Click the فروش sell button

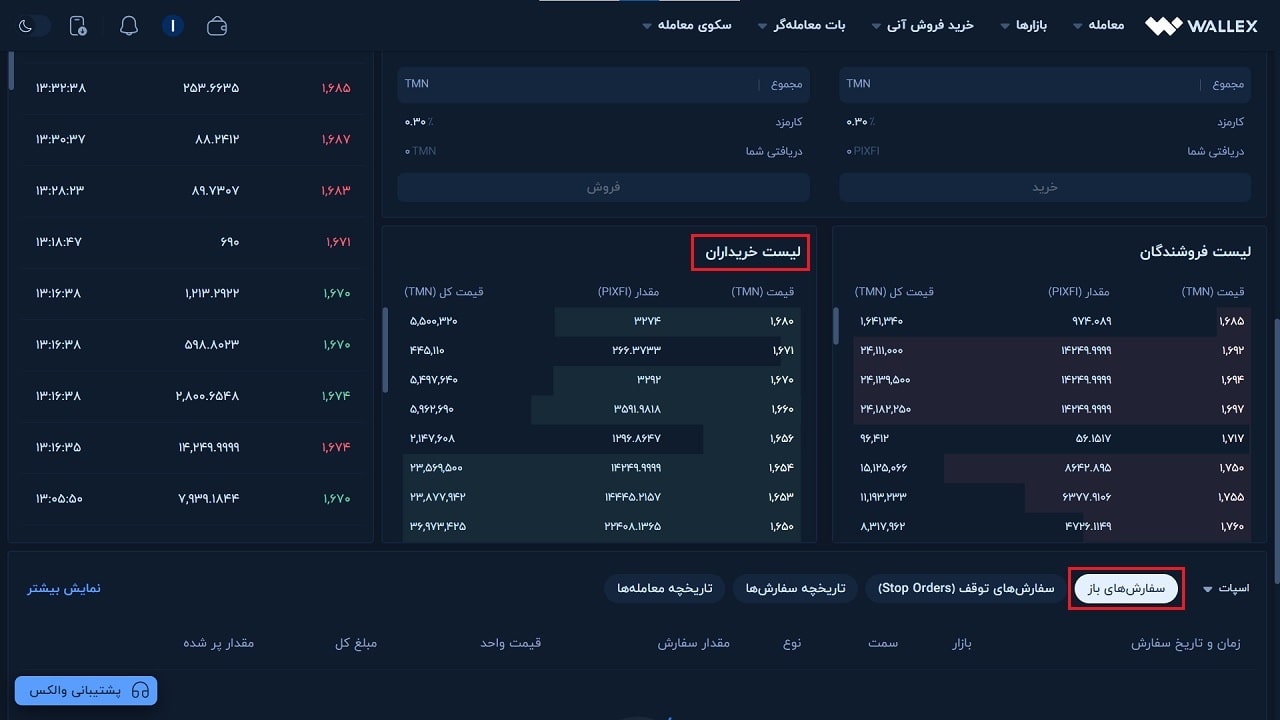click(603, 187)
